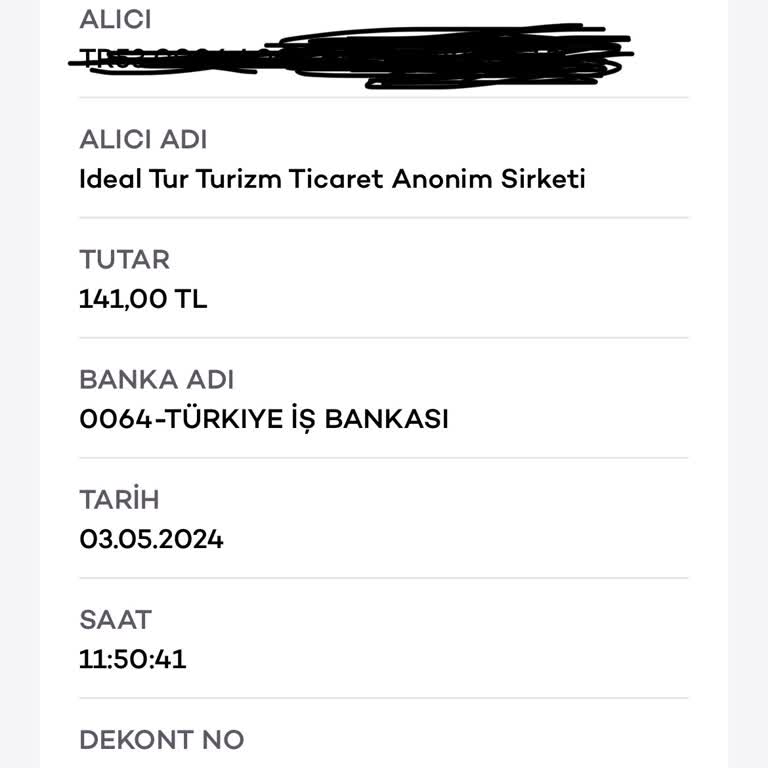Select the 0064-TÜRKIYE İŞ BANKASI value
This screenshot has width=768, height=768.
pos(263,419)
